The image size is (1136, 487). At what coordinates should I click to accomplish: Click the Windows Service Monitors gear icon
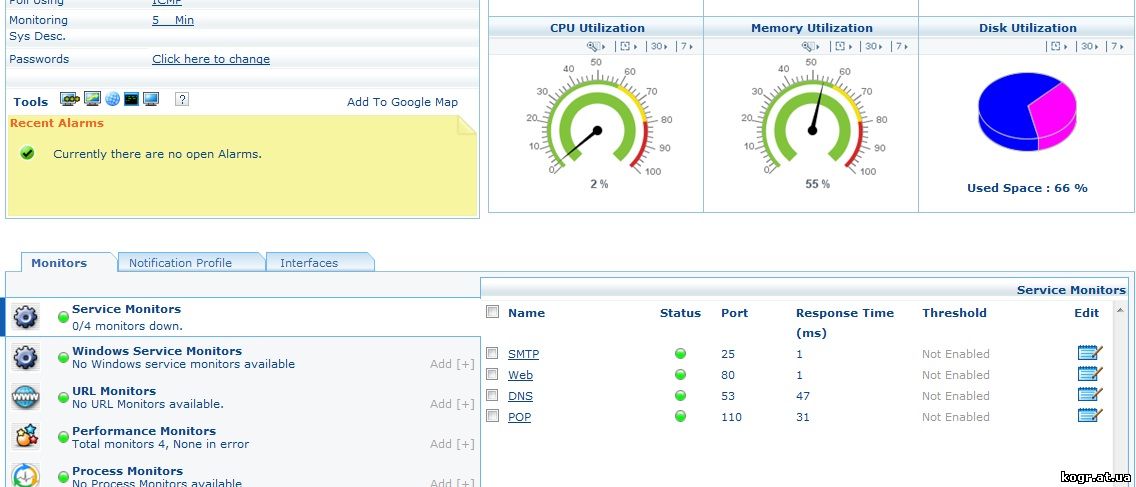pos(26,357)
